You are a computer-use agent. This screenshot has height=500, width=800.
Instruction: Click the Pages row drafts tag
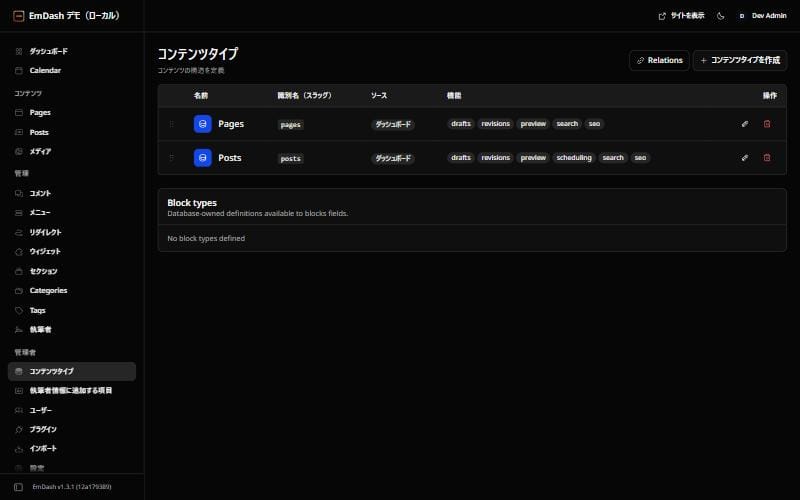[x=461, y=124]
